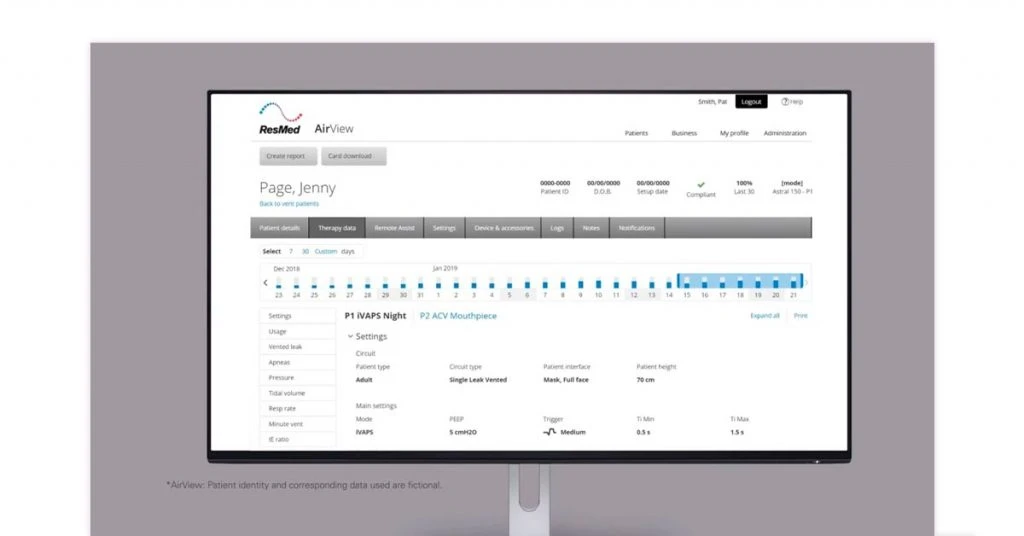Open the Therapy data tab
The image size is (1024, 536).
(337, 228)
